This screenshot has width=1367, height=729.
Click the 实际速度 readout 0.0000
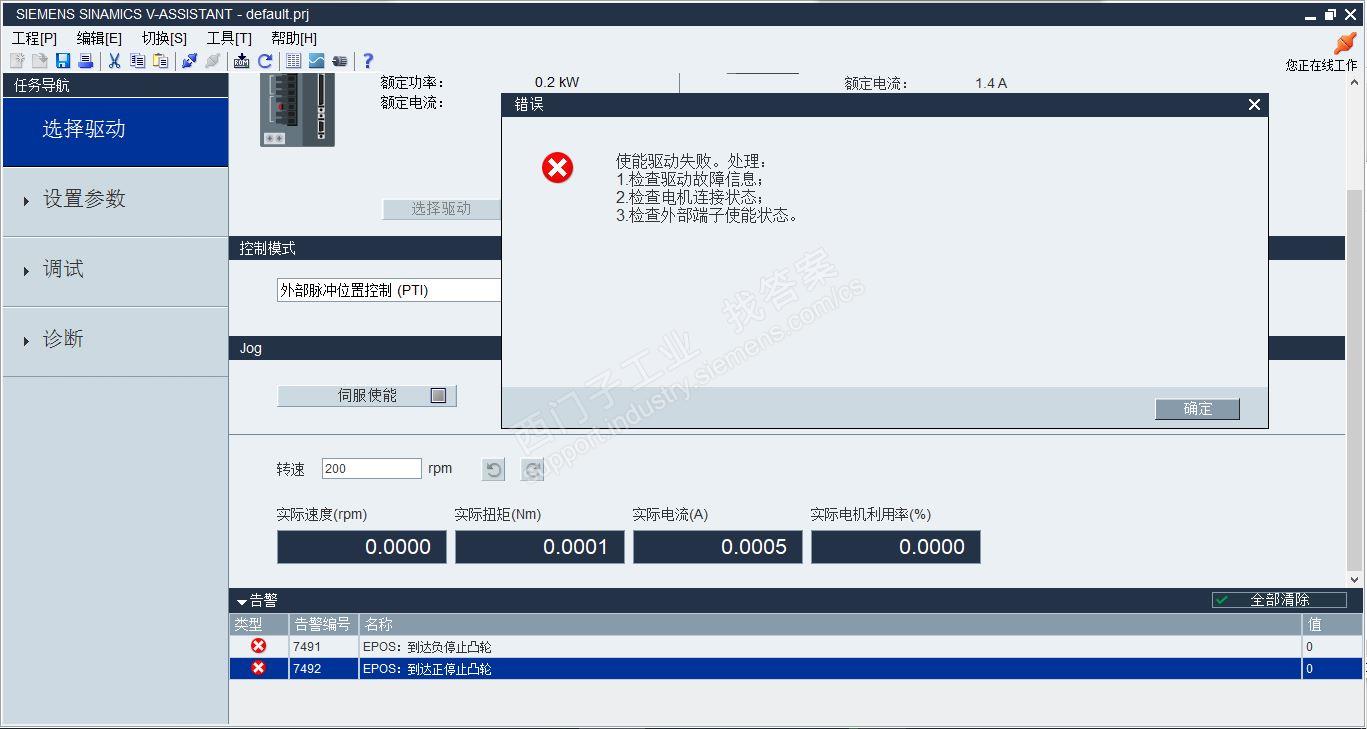tap(362, 547)
